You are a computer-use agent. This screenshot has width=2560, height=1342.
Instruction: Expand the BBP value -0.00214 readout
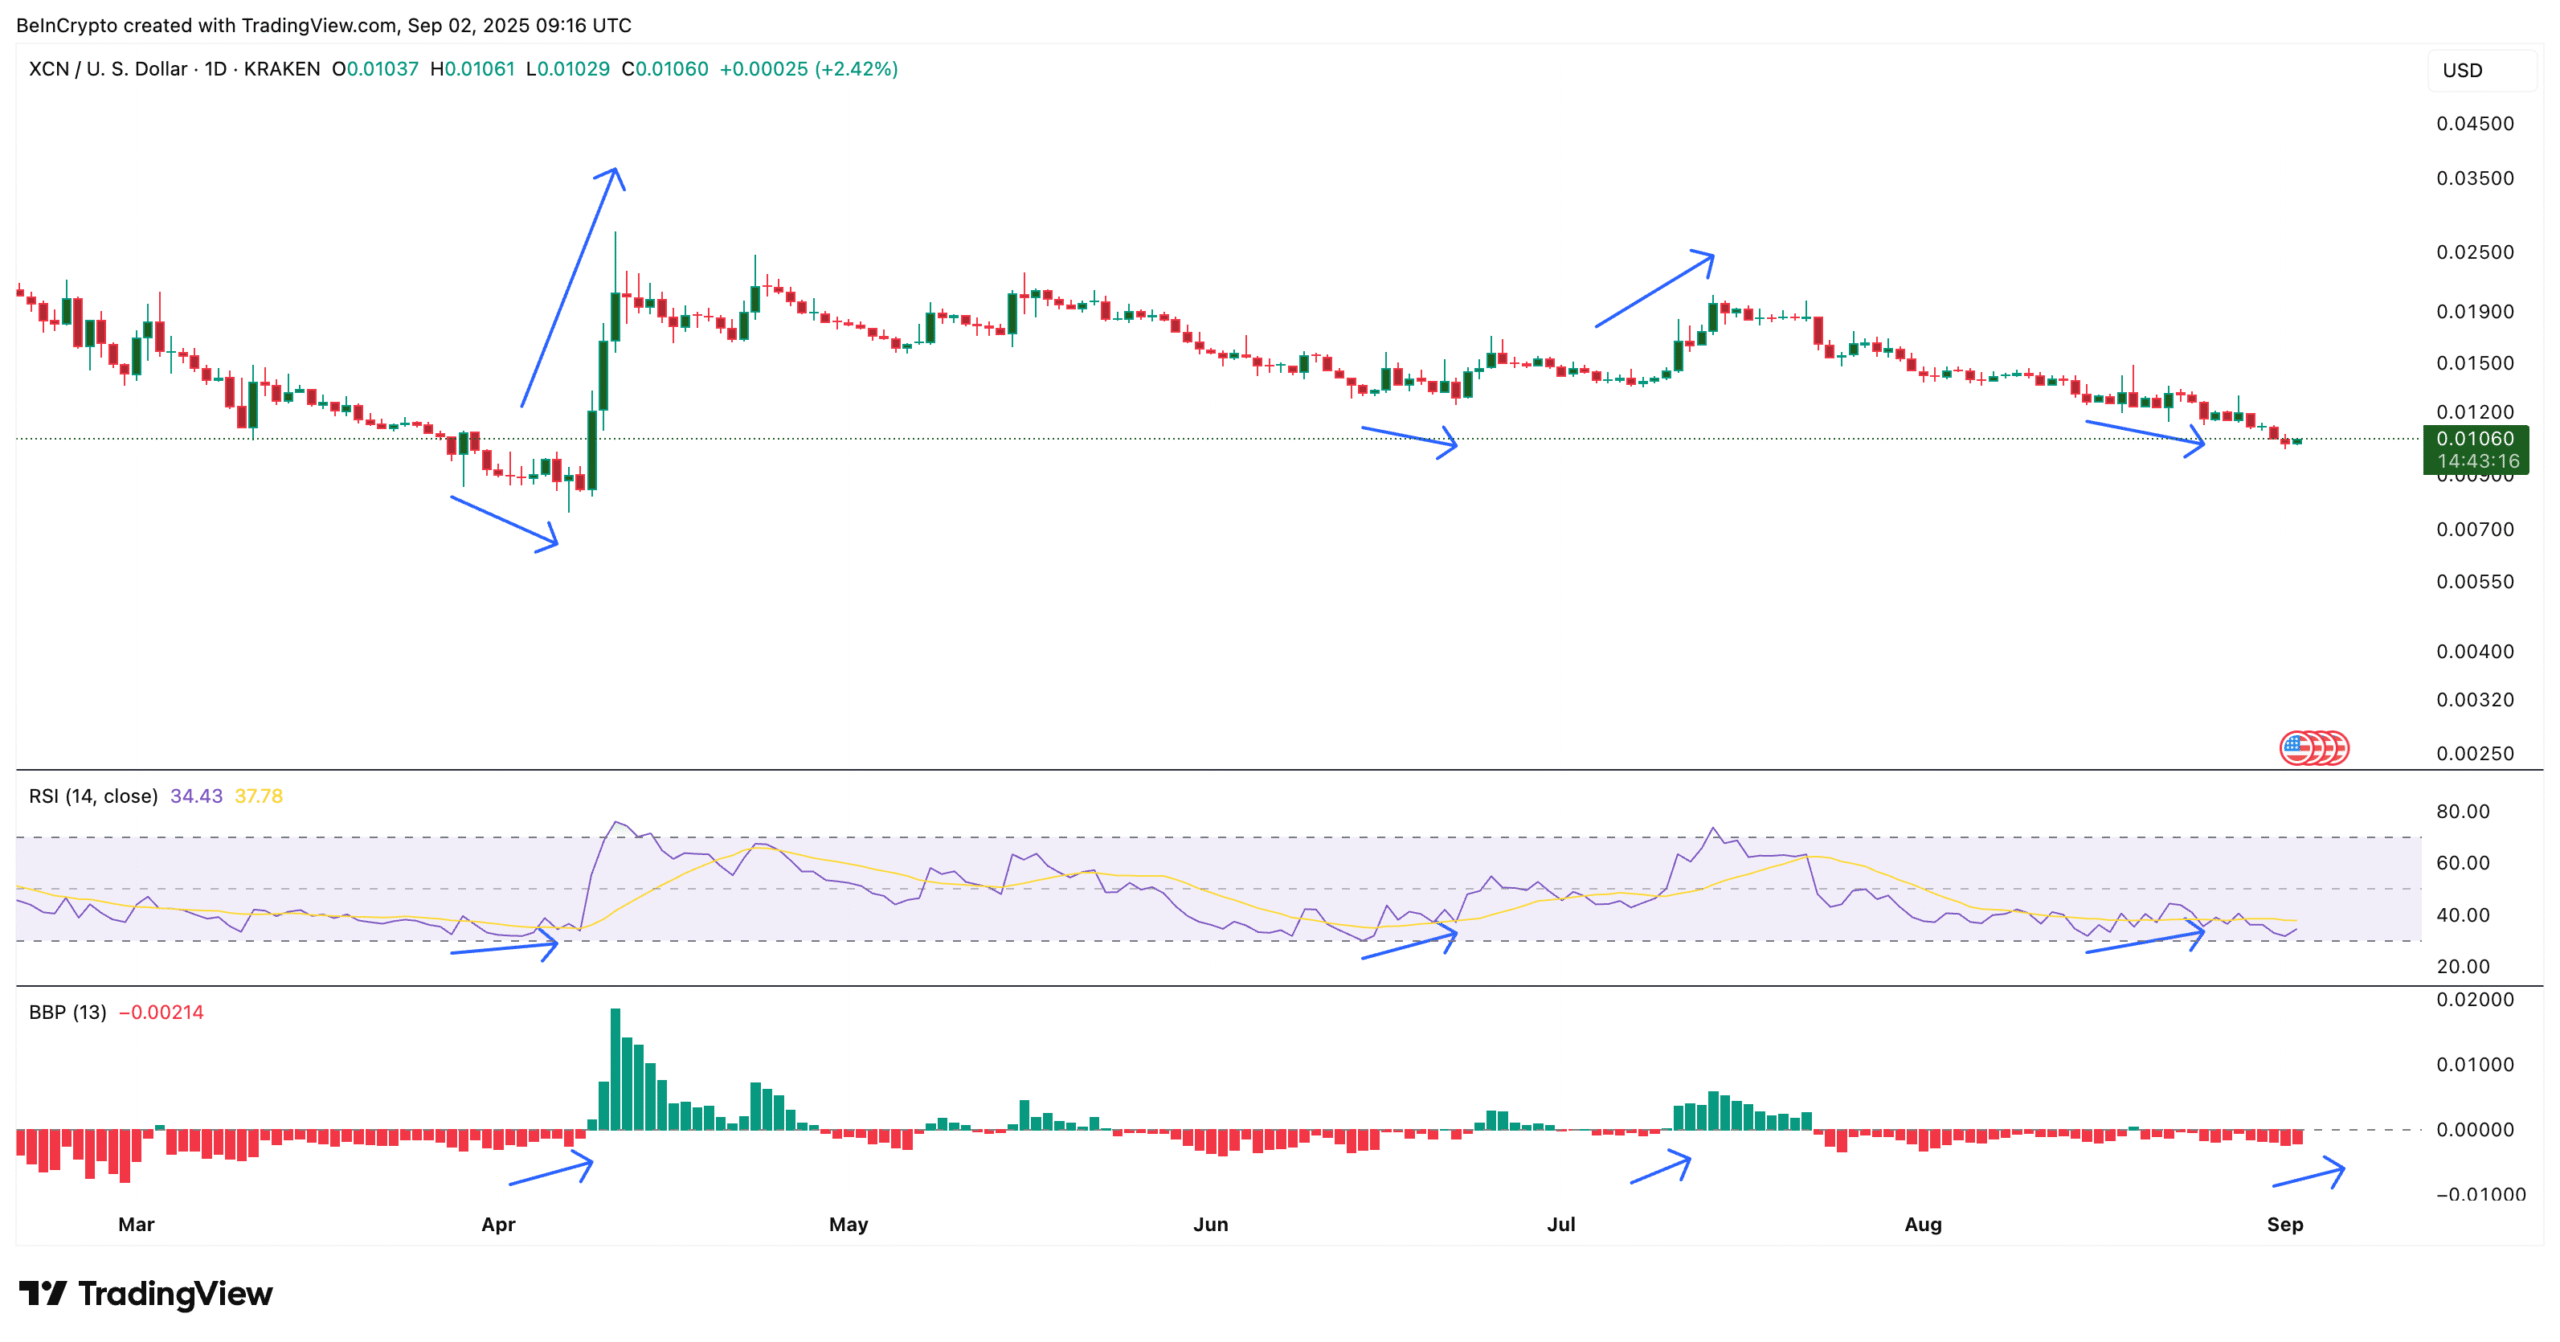tap(163, 1012)
